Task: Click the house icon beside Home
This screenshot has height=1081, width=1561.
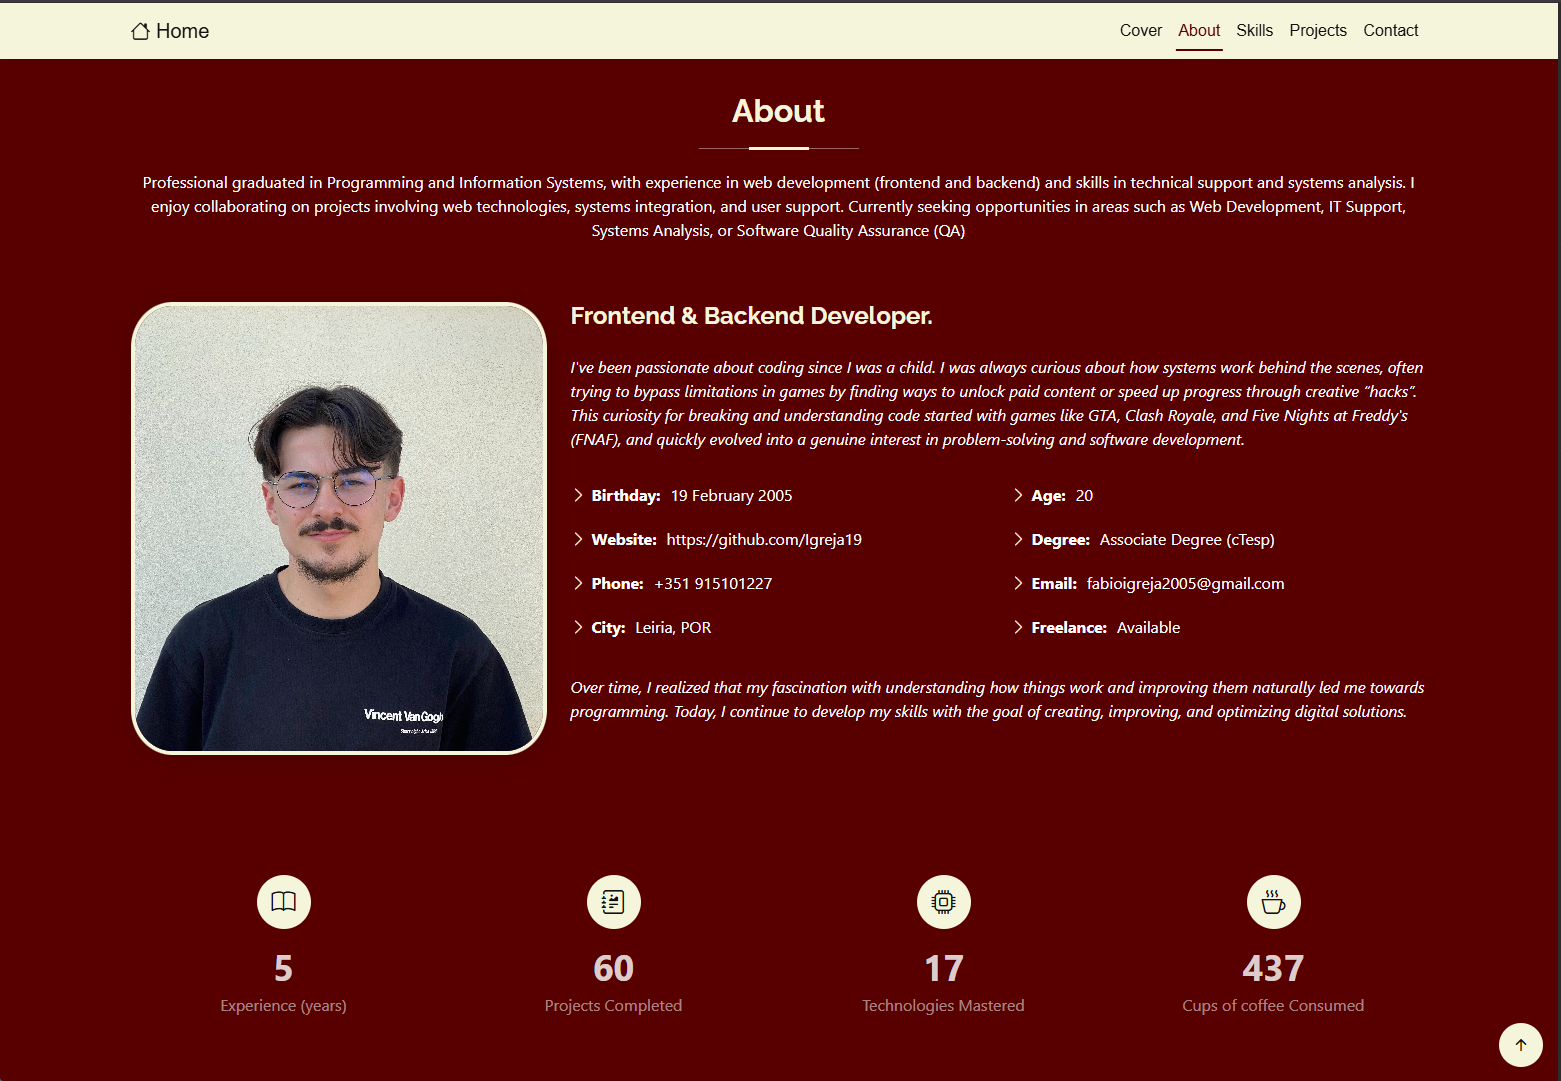Action: [x=140, y=31]
